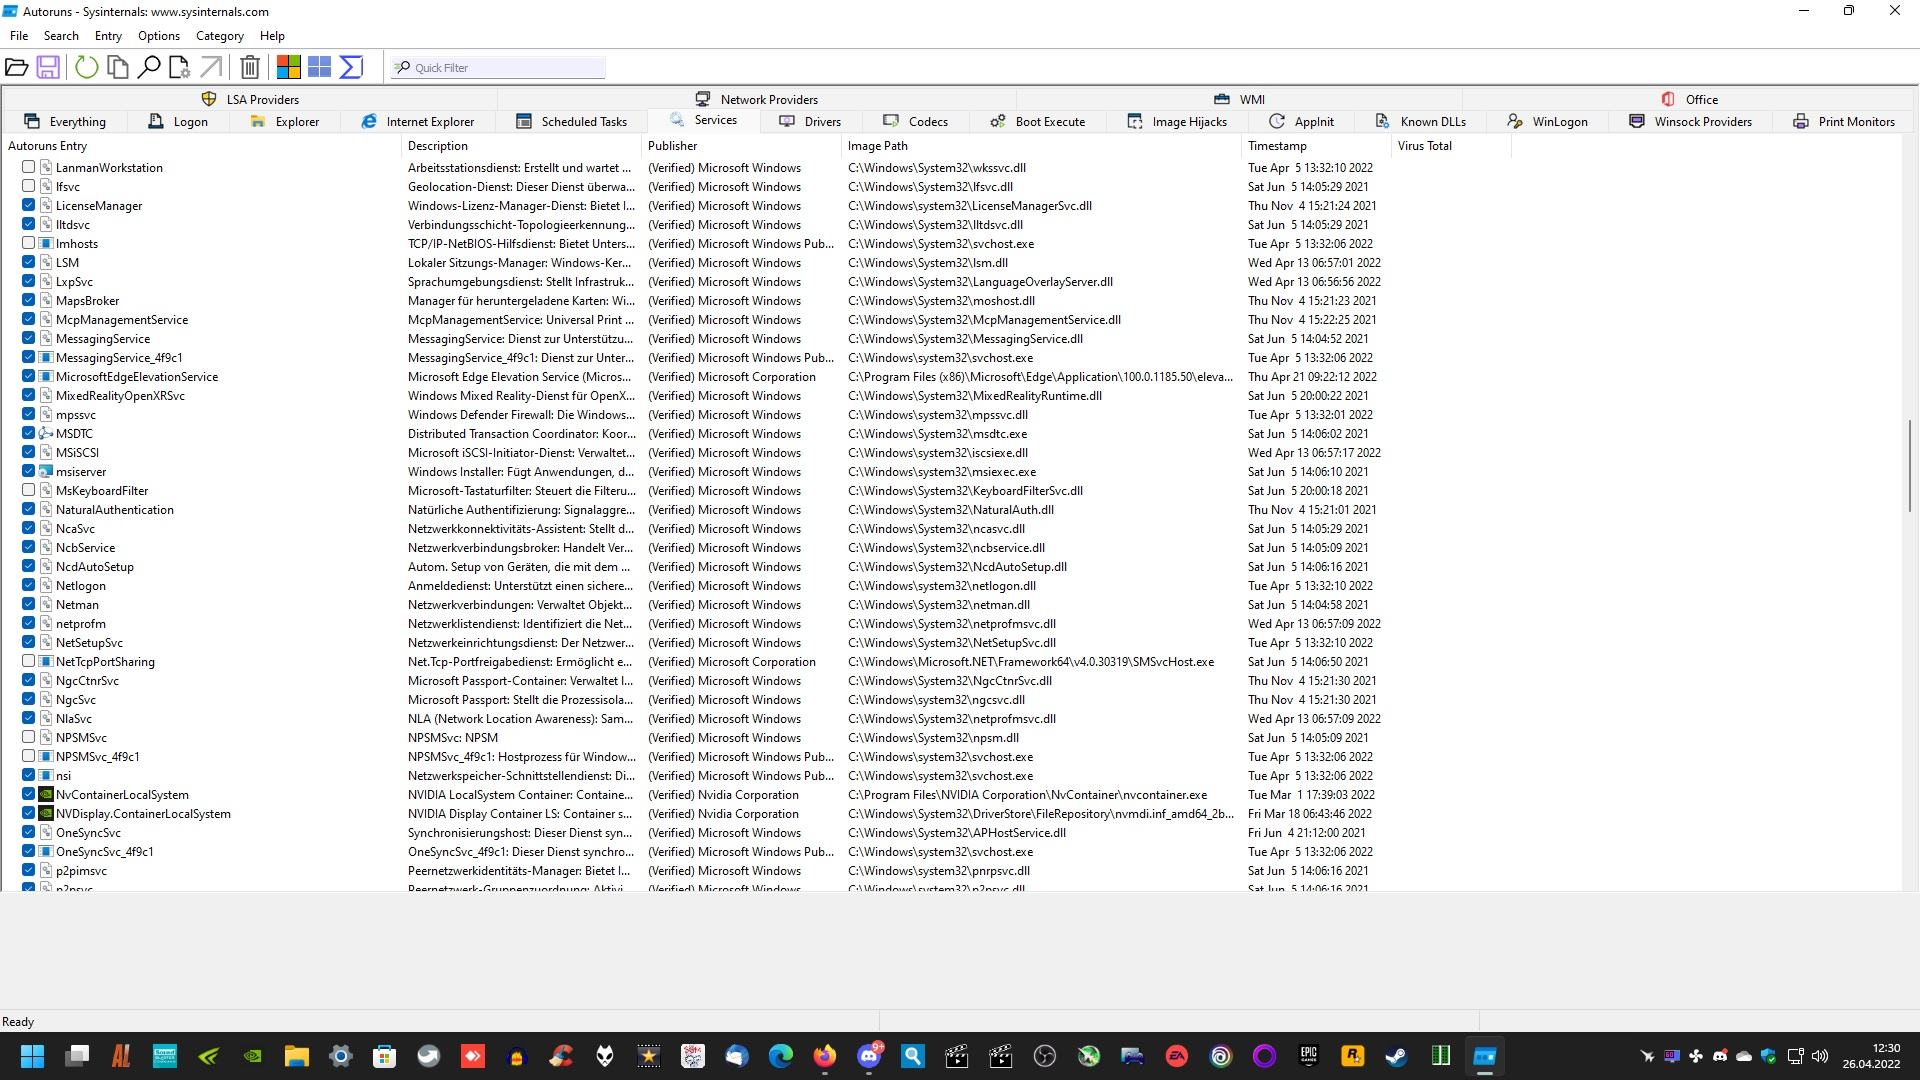Viewport: 1920px width, 1080px height.
Task: Sort by Virus Total column header
Action: (1451, 146)
